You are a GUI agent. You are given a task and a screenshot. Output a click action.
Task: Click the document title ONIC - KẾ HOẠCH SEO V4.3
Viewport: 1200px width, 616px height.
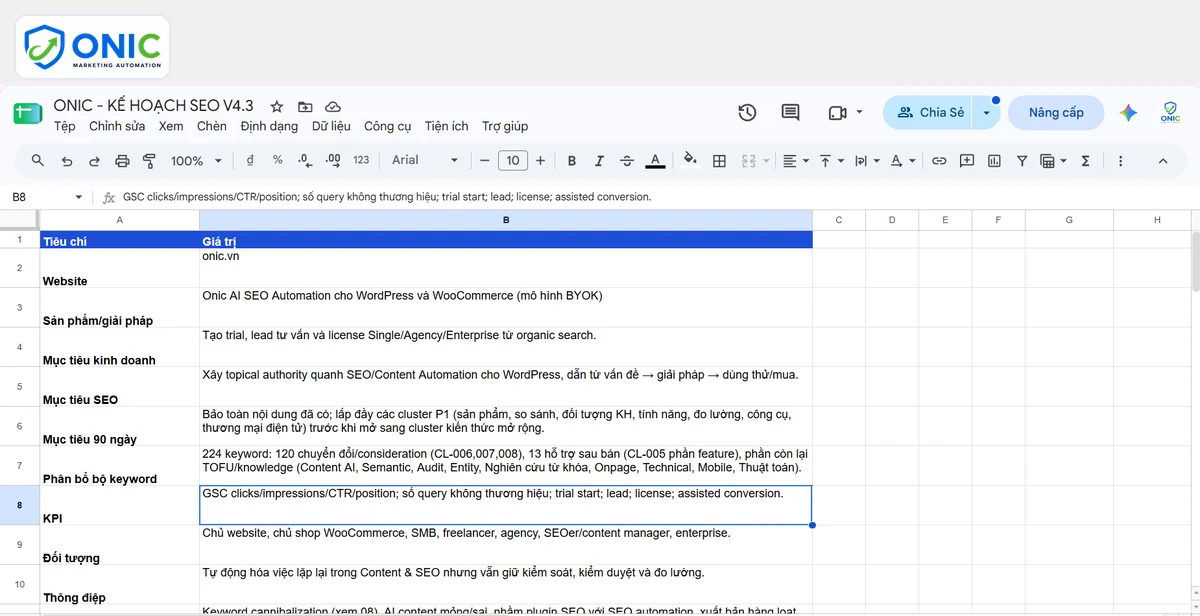[x=154, y=105]
